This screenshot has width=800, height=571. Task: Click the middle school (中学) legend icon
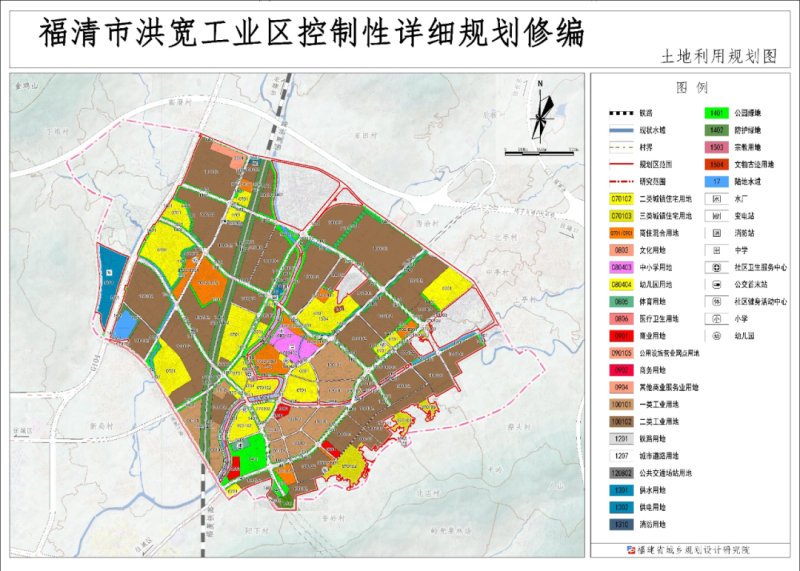click(716, 250)
